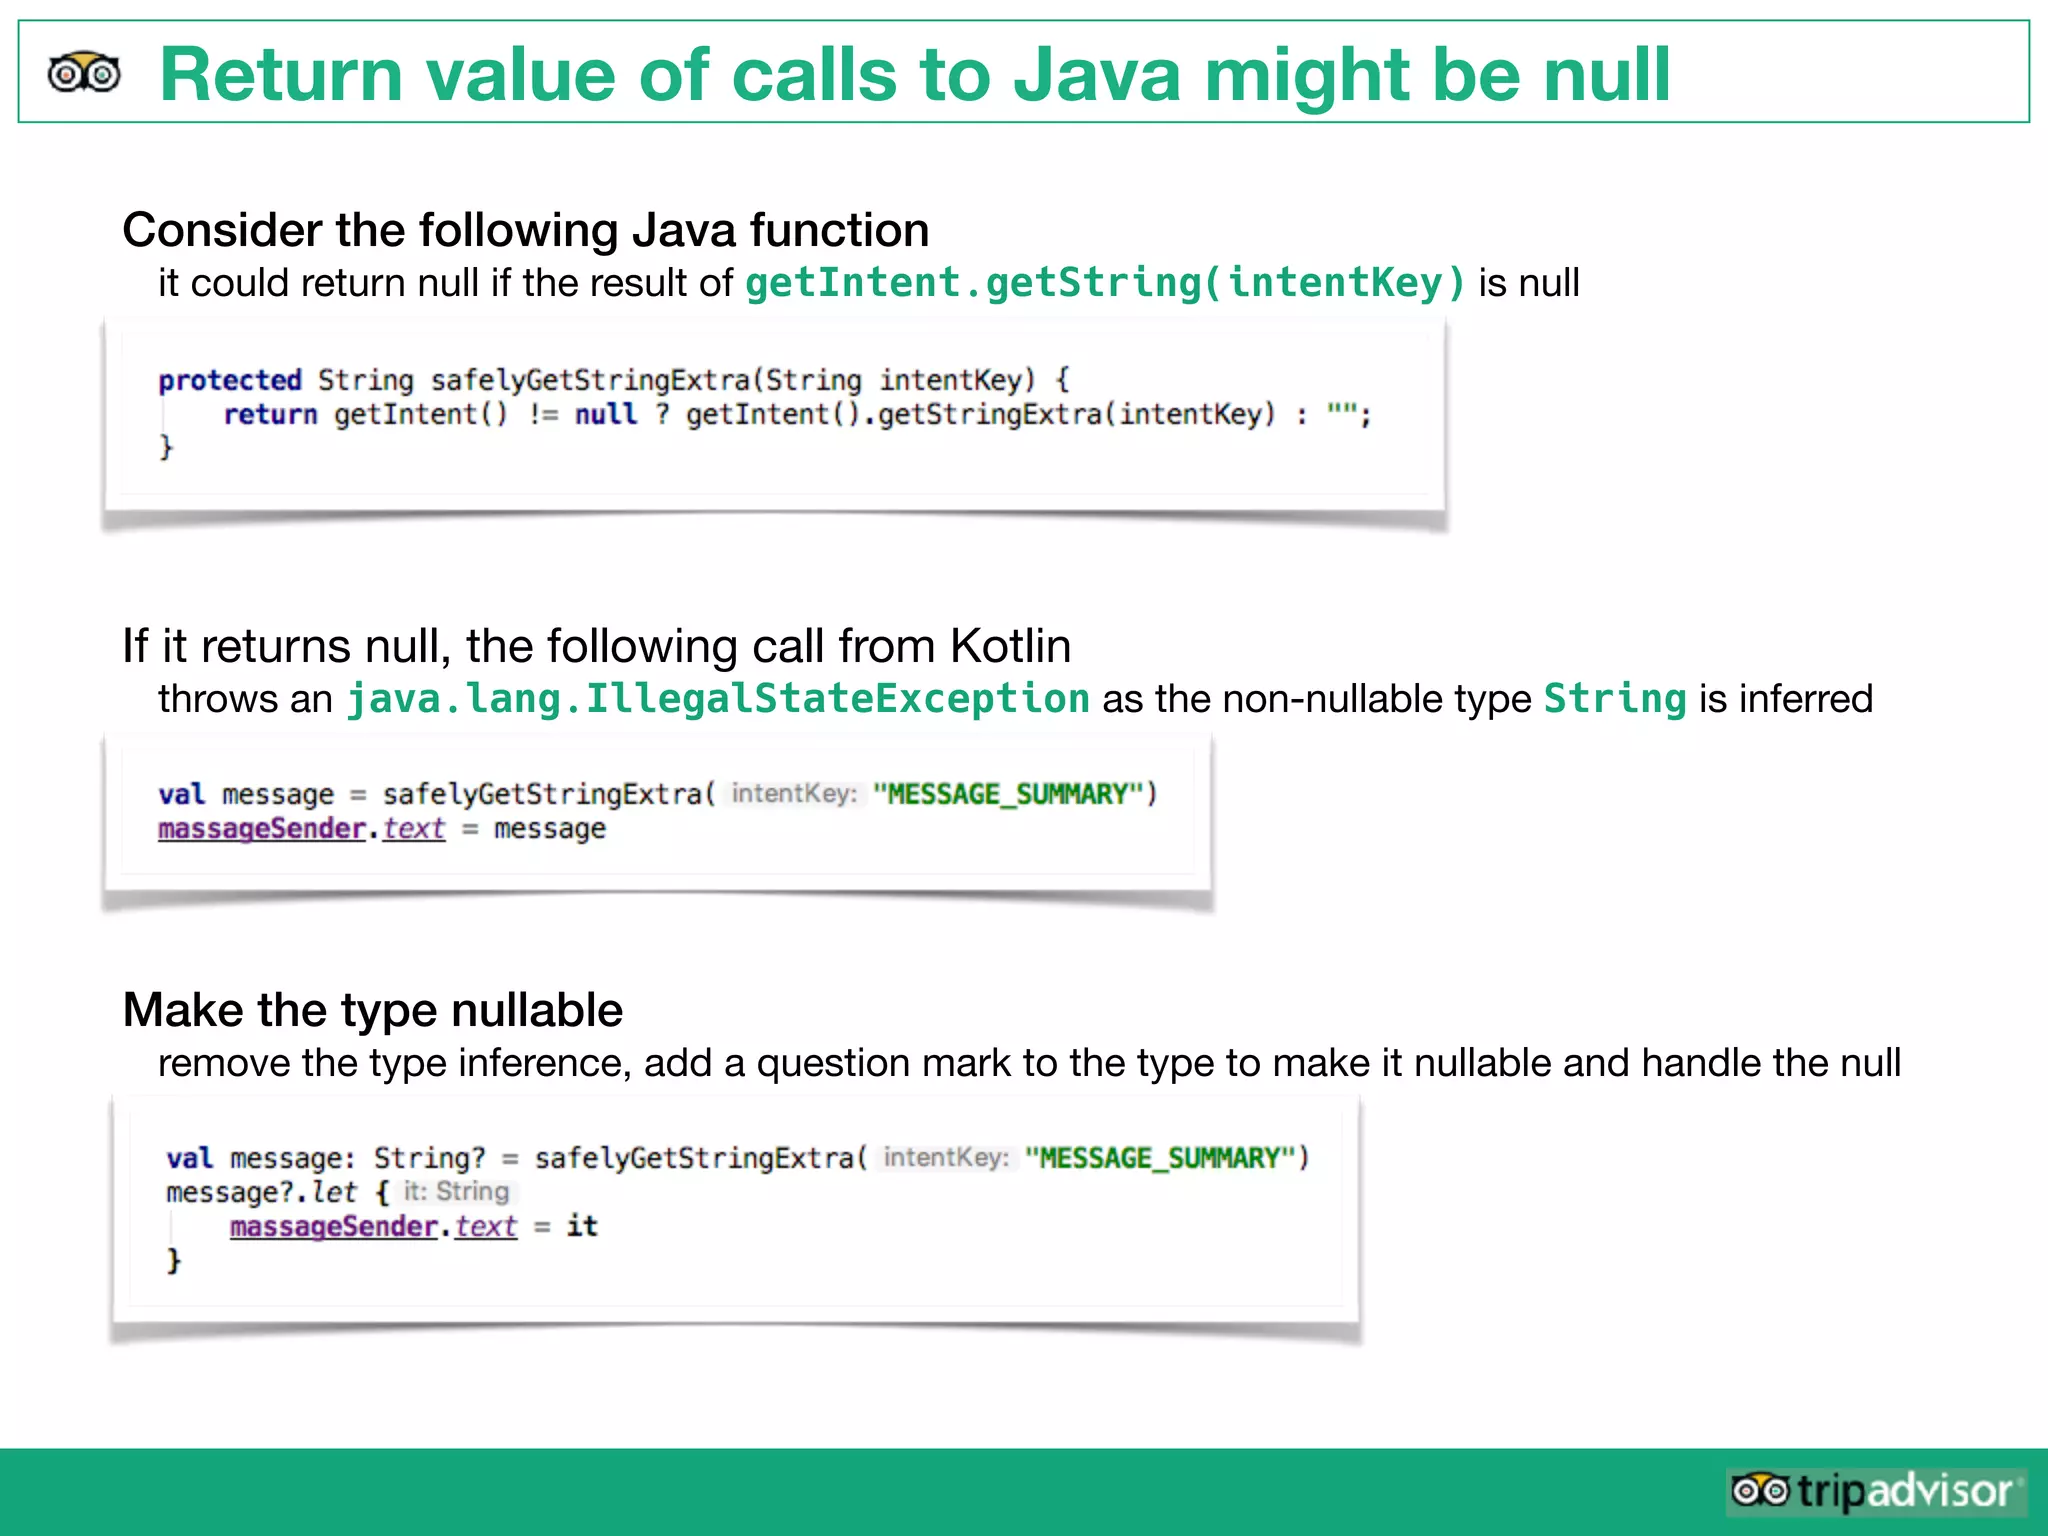Click the 'it: String' hint label
Viewport: 2048px width, 1536px height.
(x=456, y=1192)
